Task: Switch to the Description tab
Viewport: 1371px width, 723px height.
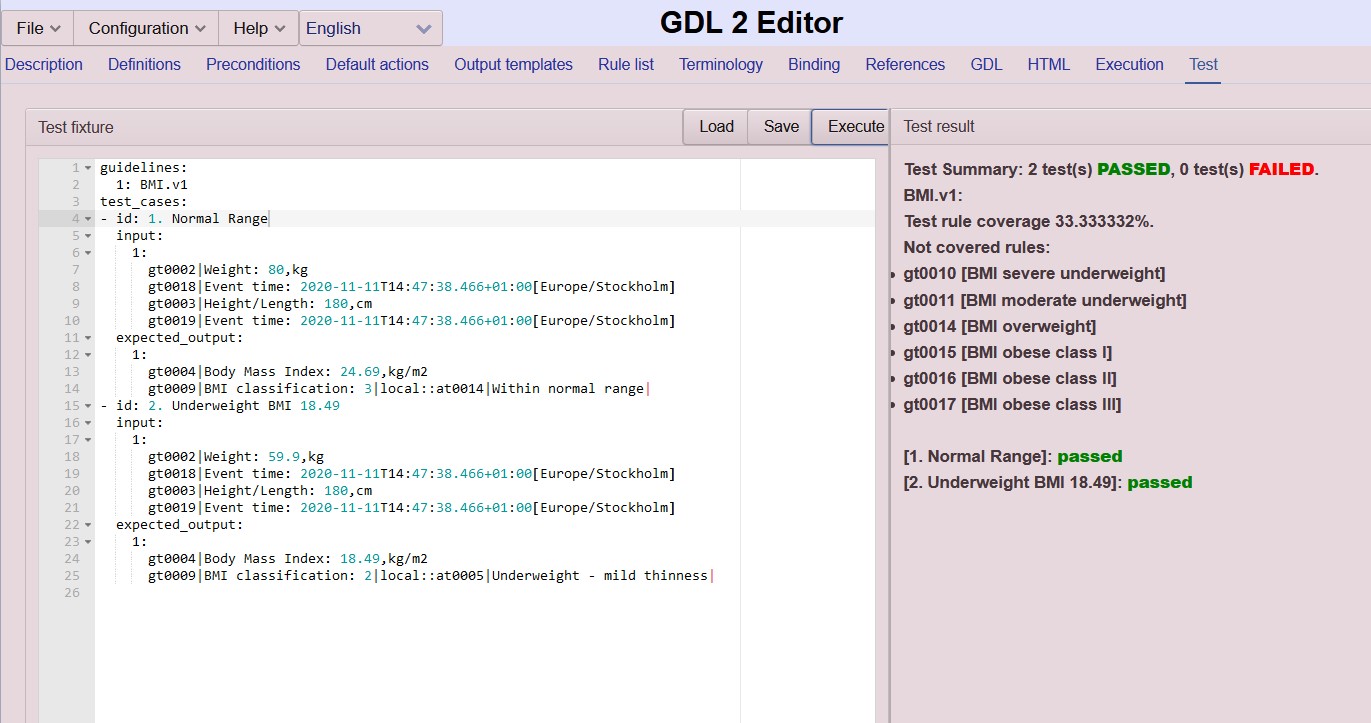Action: pos(43,64)
